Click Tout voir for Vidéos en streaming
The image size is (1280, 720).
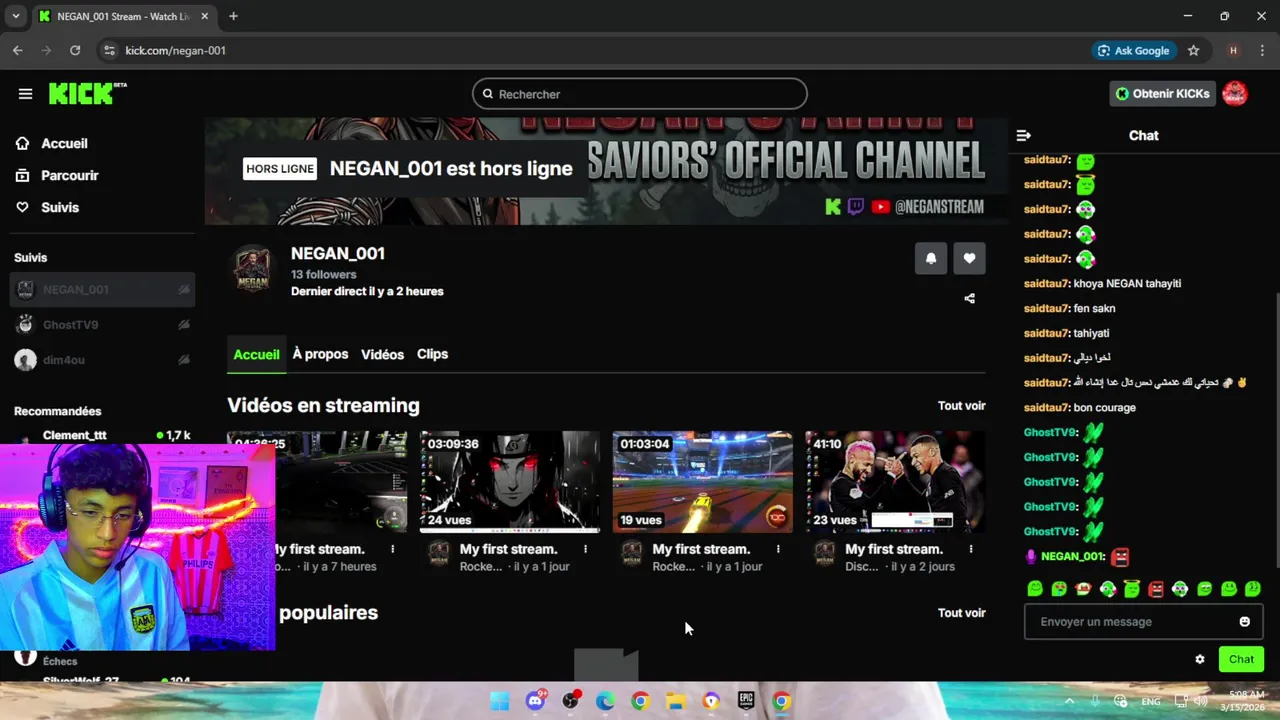click(961, 405)
